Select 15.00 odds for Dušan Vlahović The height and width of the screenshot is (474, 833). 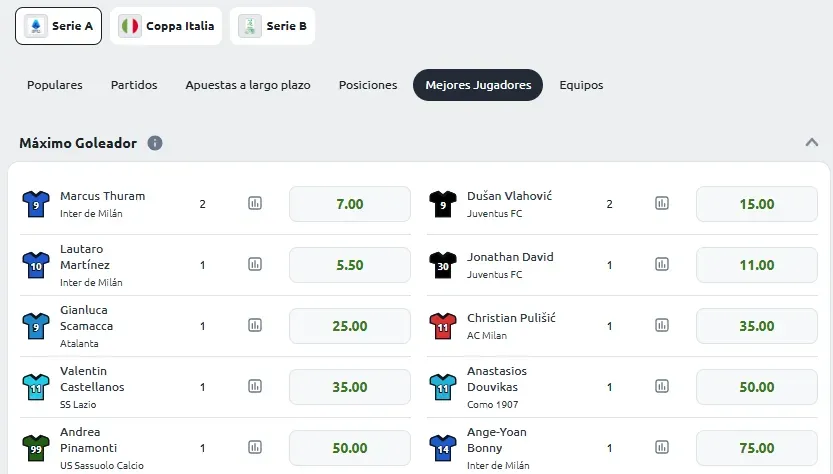756,204
